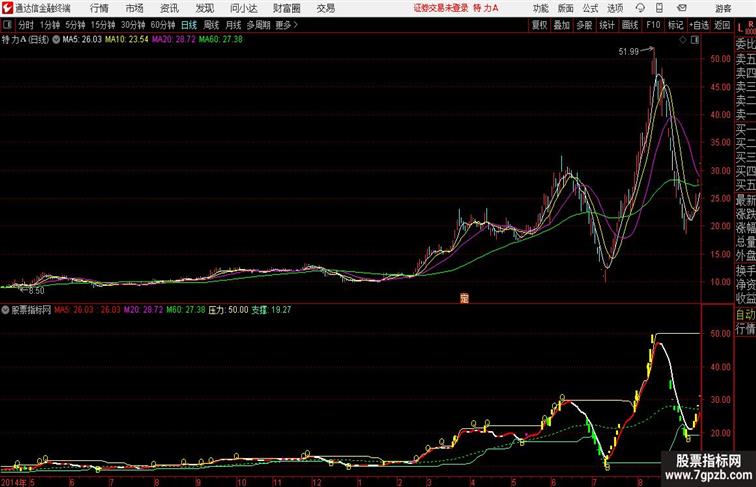
Task: Click the 行情 tab under 自动
Action: (x=745, y=329)
